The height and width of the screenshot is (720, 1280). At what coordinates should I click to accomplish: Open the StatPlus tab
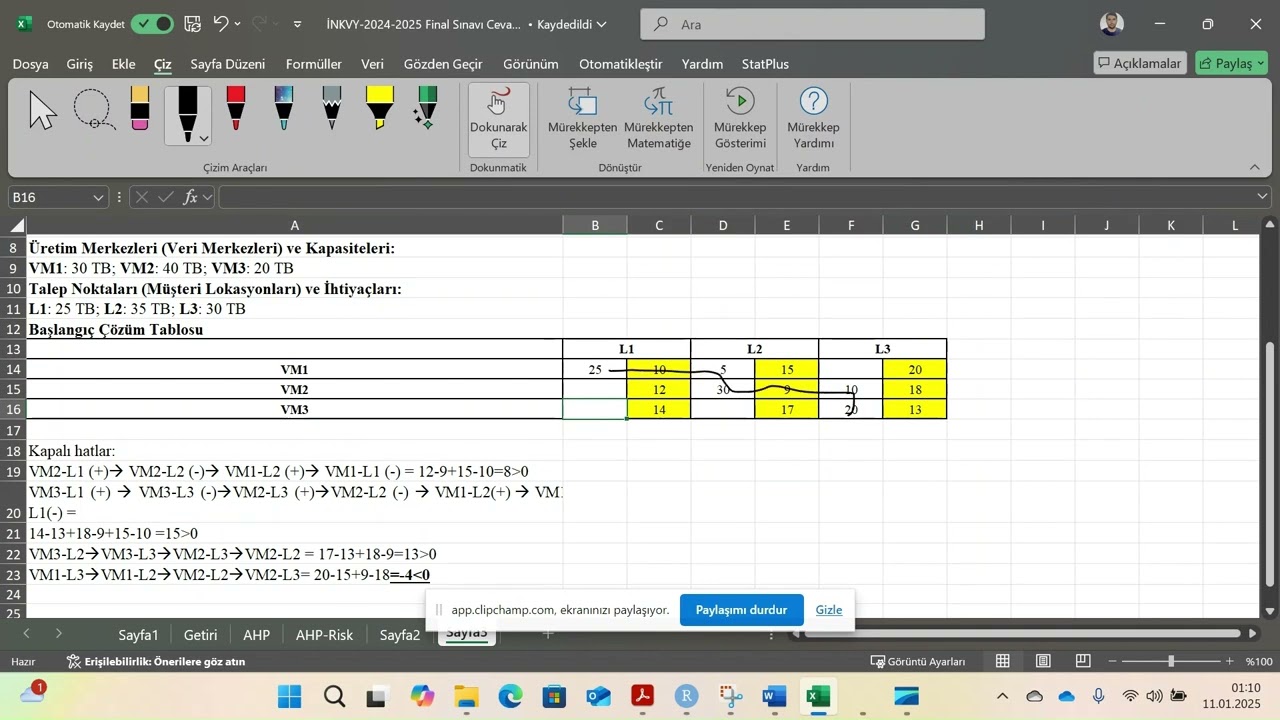click(765, 64)
